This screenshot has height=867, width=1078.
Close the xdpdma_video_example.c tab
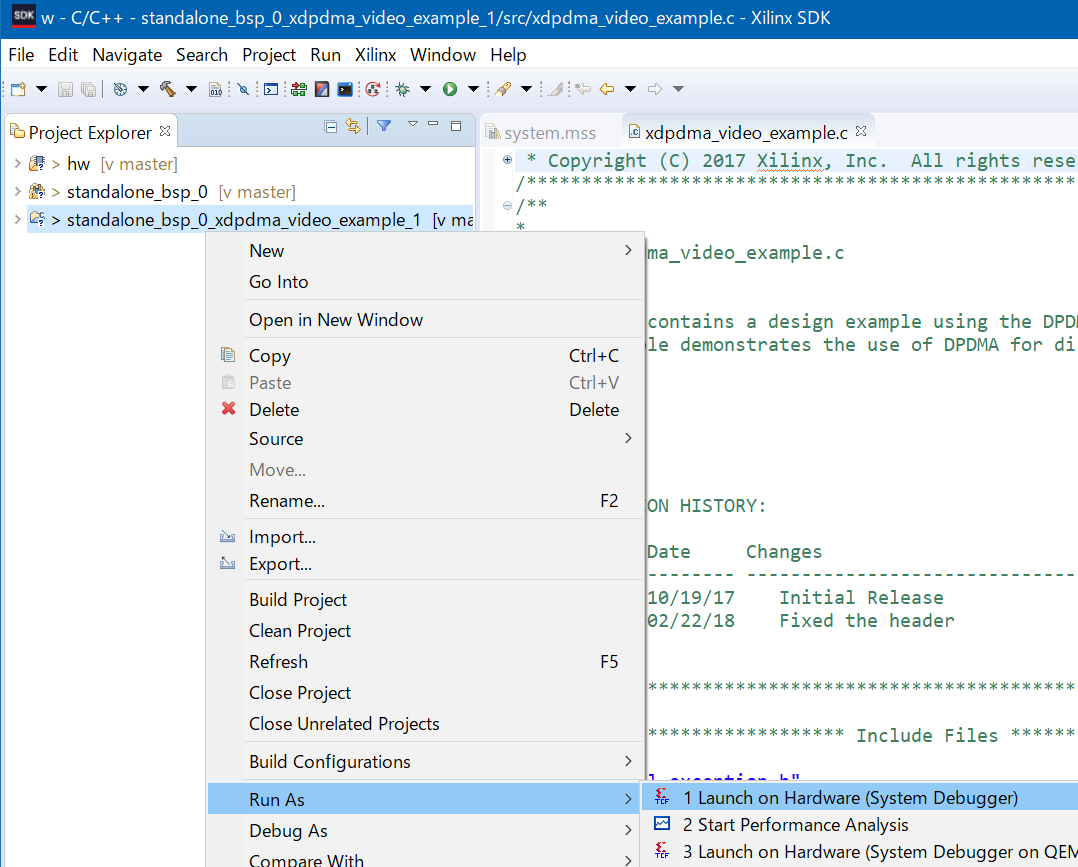(861, 131)
